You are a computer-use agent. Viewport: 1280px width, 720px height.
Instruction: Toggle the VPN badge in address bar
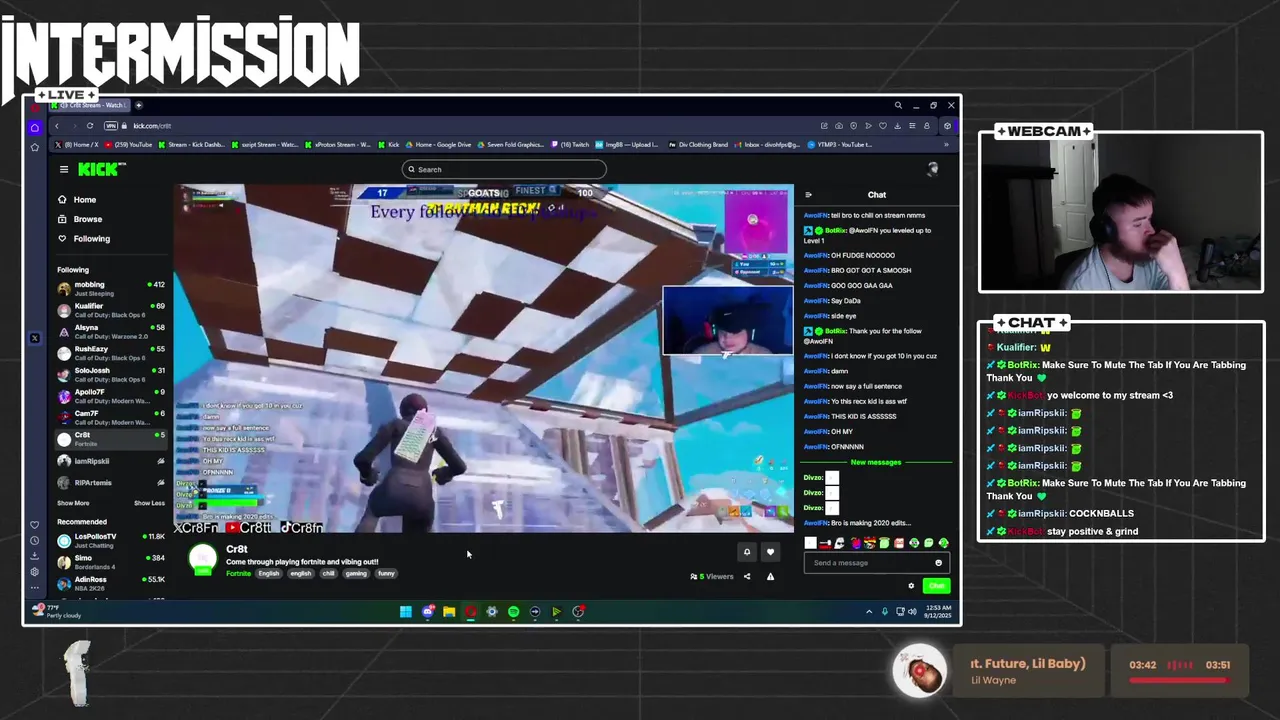[111, 126]
